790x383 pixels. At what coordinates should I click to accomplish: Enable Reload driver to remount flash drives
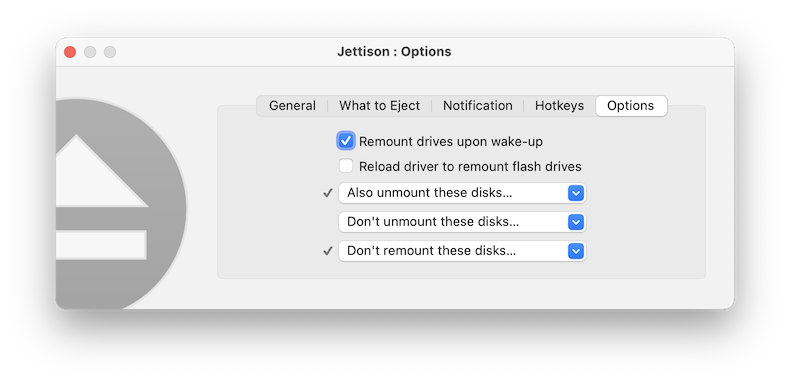pyautogui.click(x=346, y=166)
